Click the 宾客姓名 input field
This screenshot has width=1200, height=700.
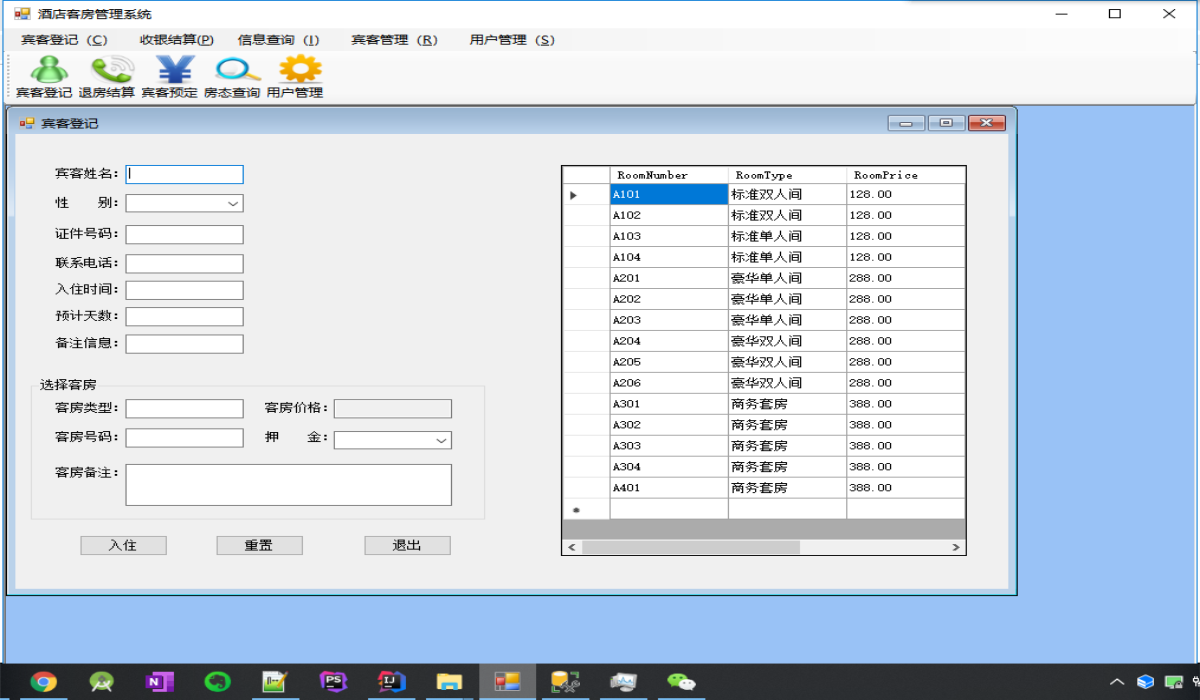(x=185, y=174)
